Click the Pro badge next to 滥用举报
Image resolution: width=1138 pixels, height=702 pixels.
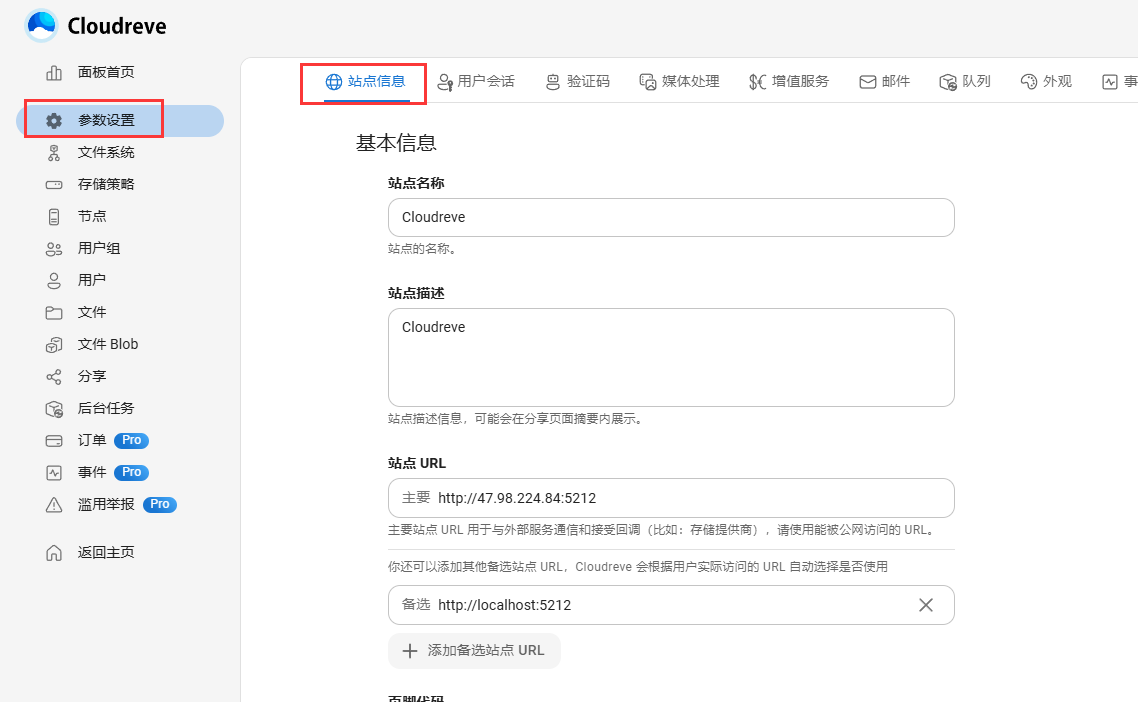[160, 504]
